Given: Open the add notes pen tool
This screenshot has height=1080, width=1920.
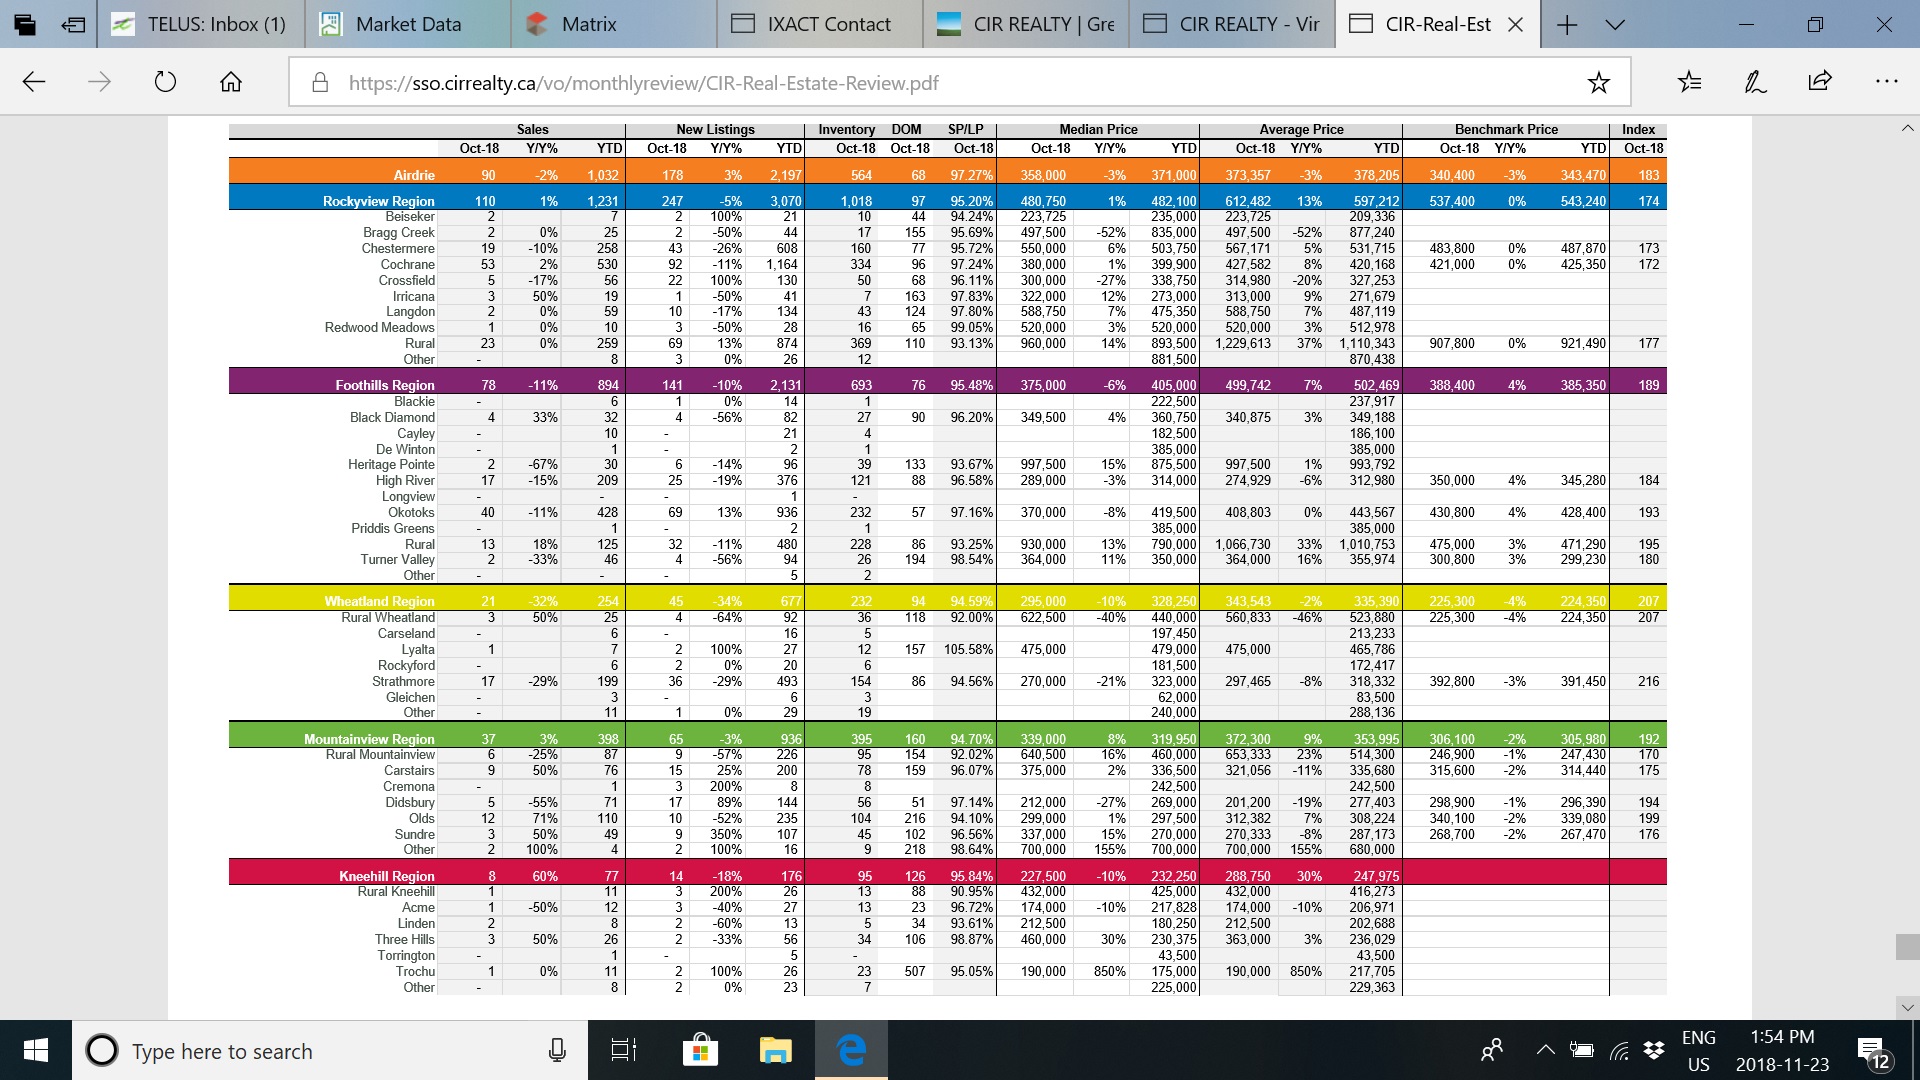Looking at the screenshot, I should click(1755, 82).
